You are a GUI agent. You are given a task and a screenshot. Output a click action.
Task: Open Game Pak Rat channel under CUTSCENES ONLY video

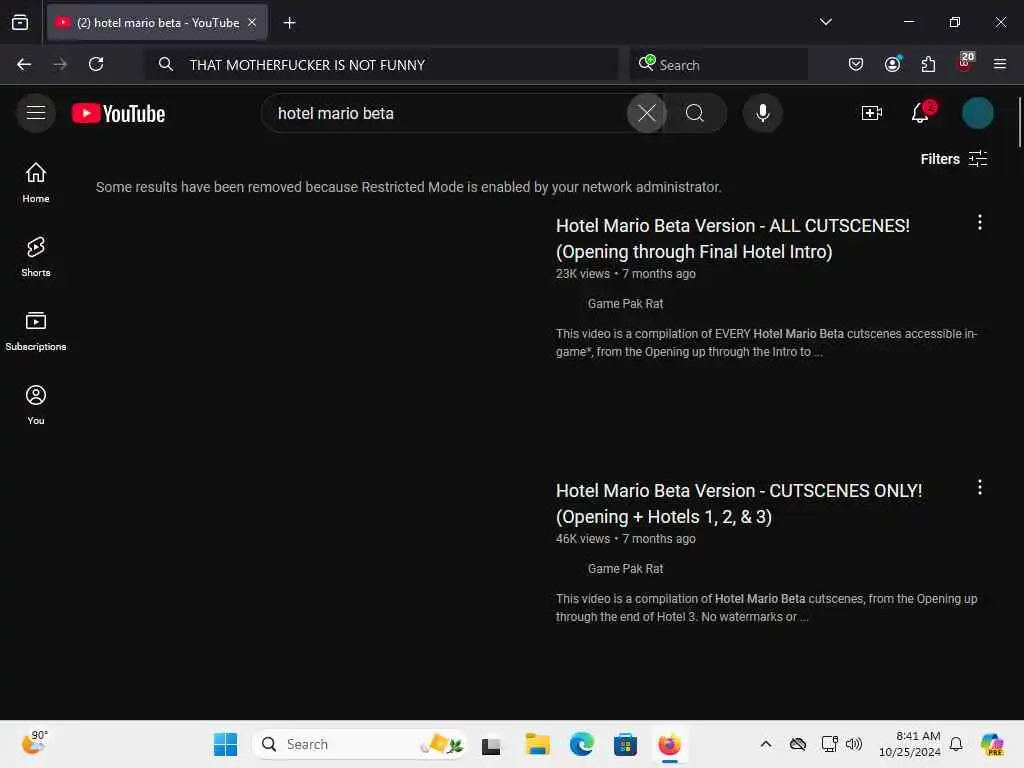tap(625, 569)
